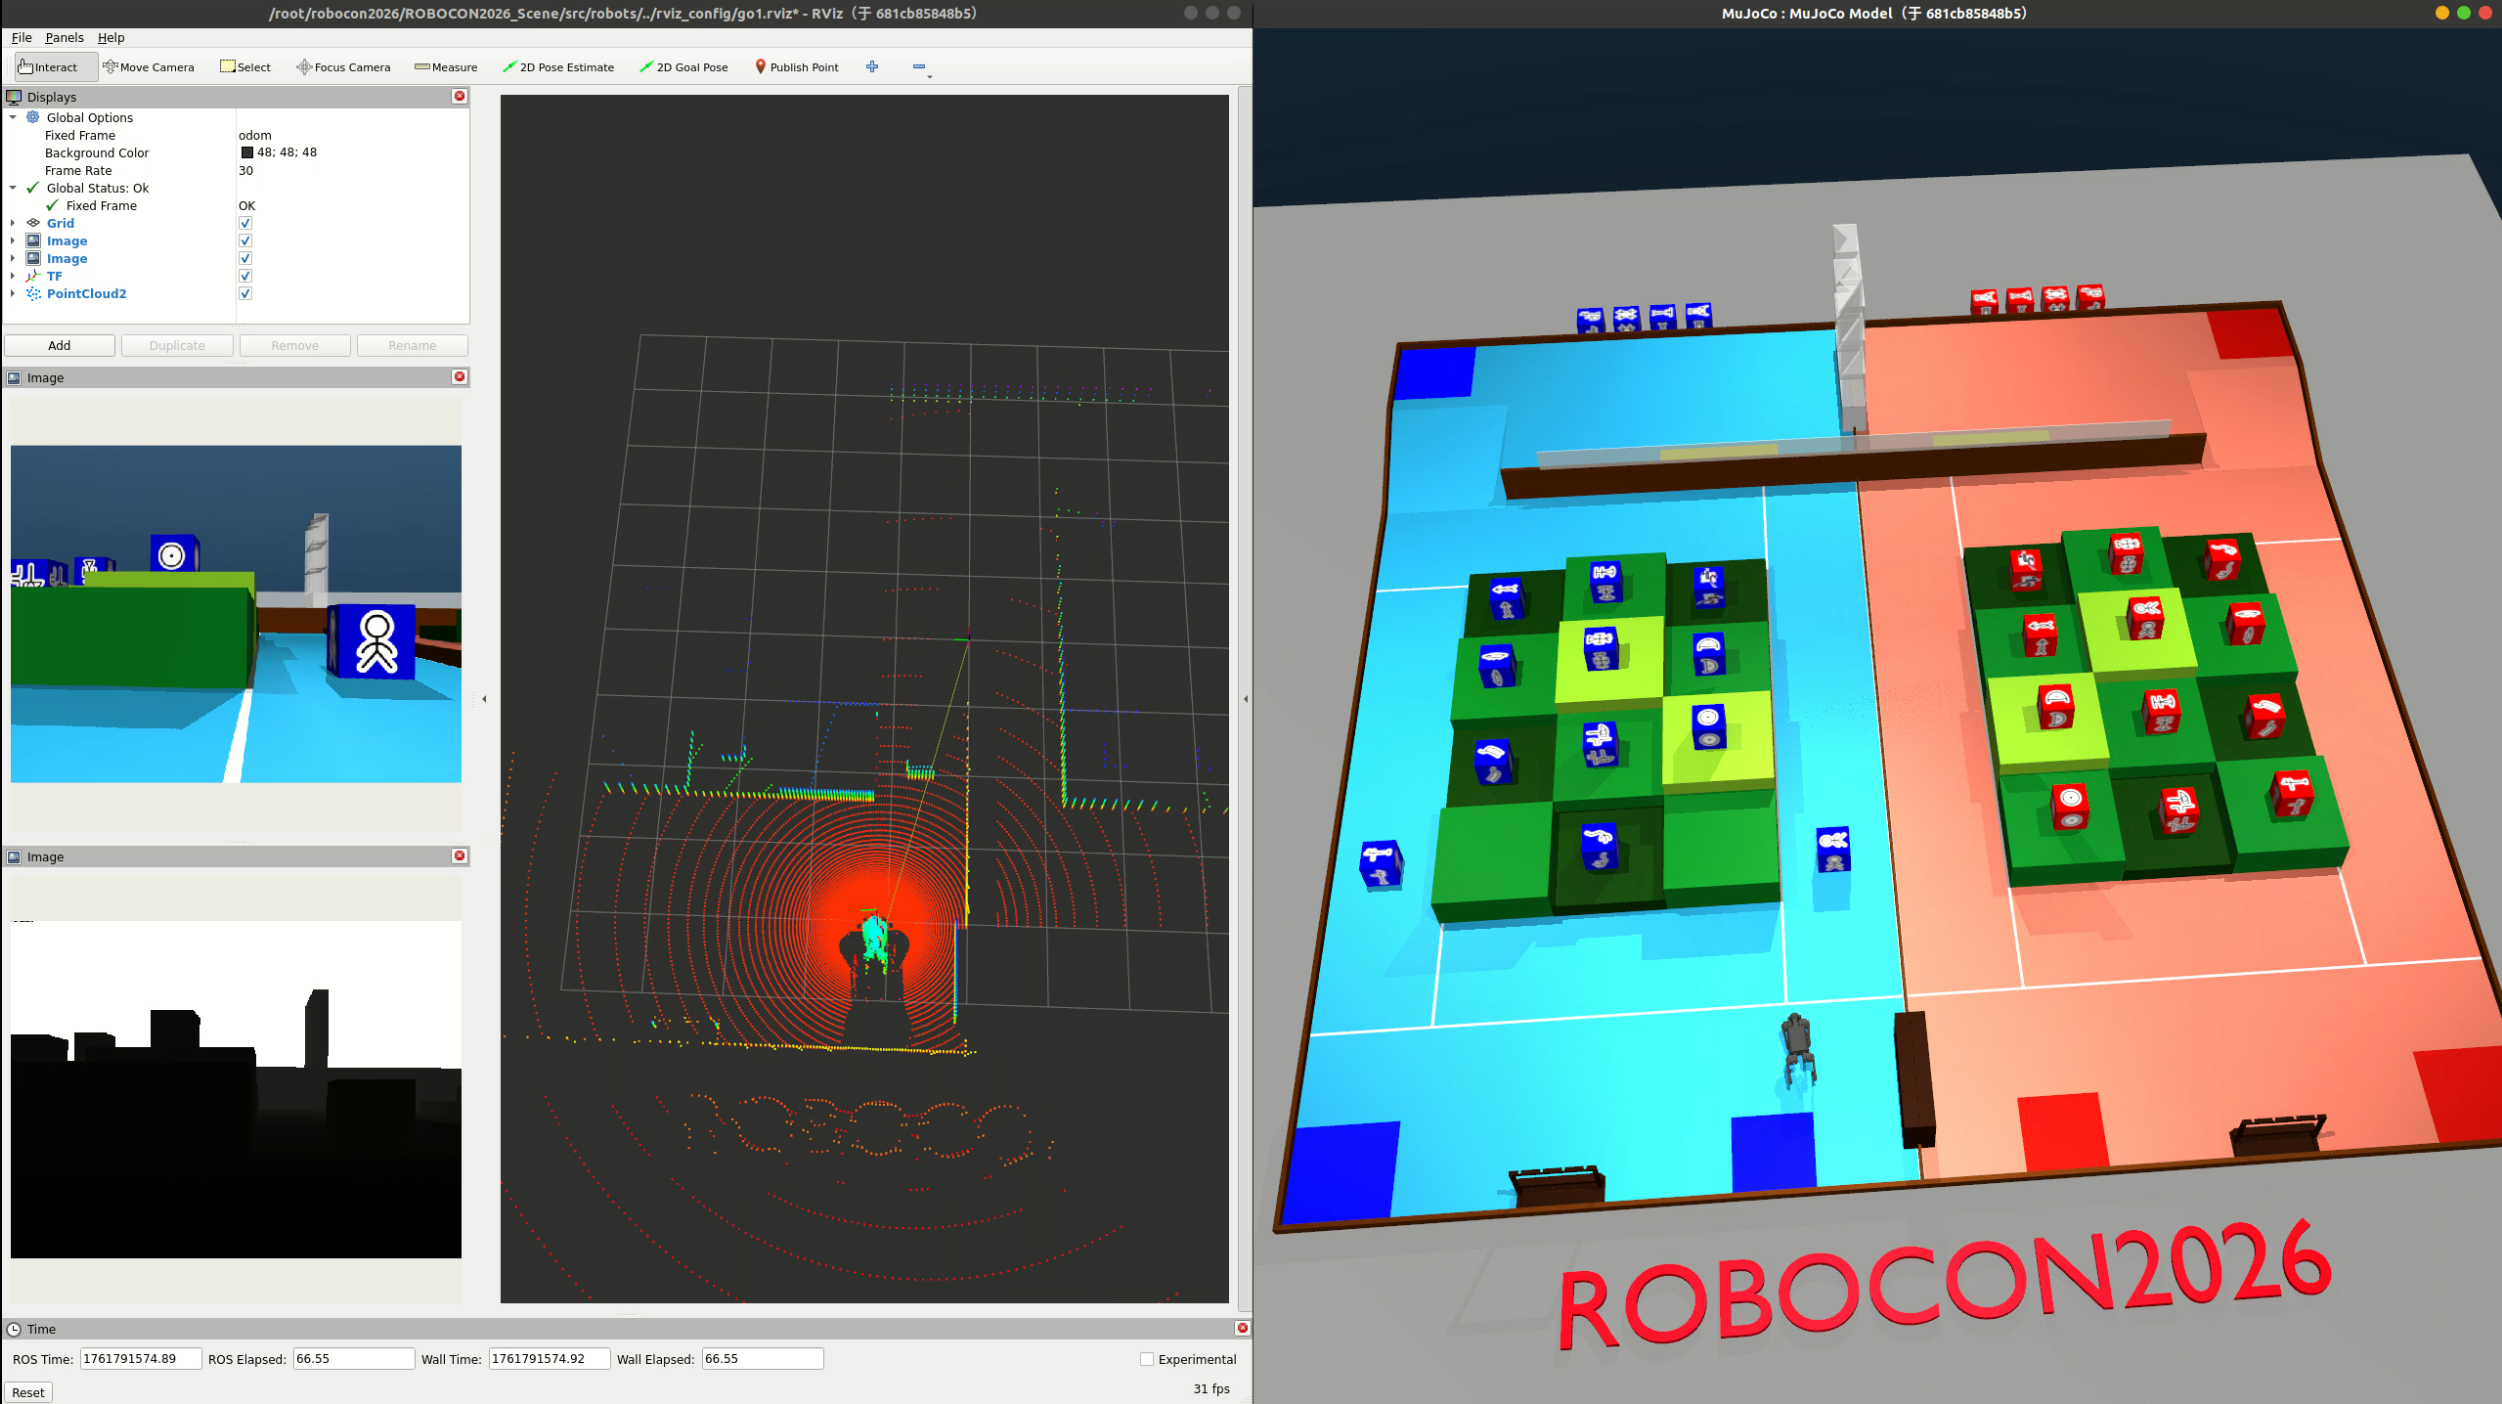
Task: Disable the TF display checkbox
Action: click(x=245, y=276)
